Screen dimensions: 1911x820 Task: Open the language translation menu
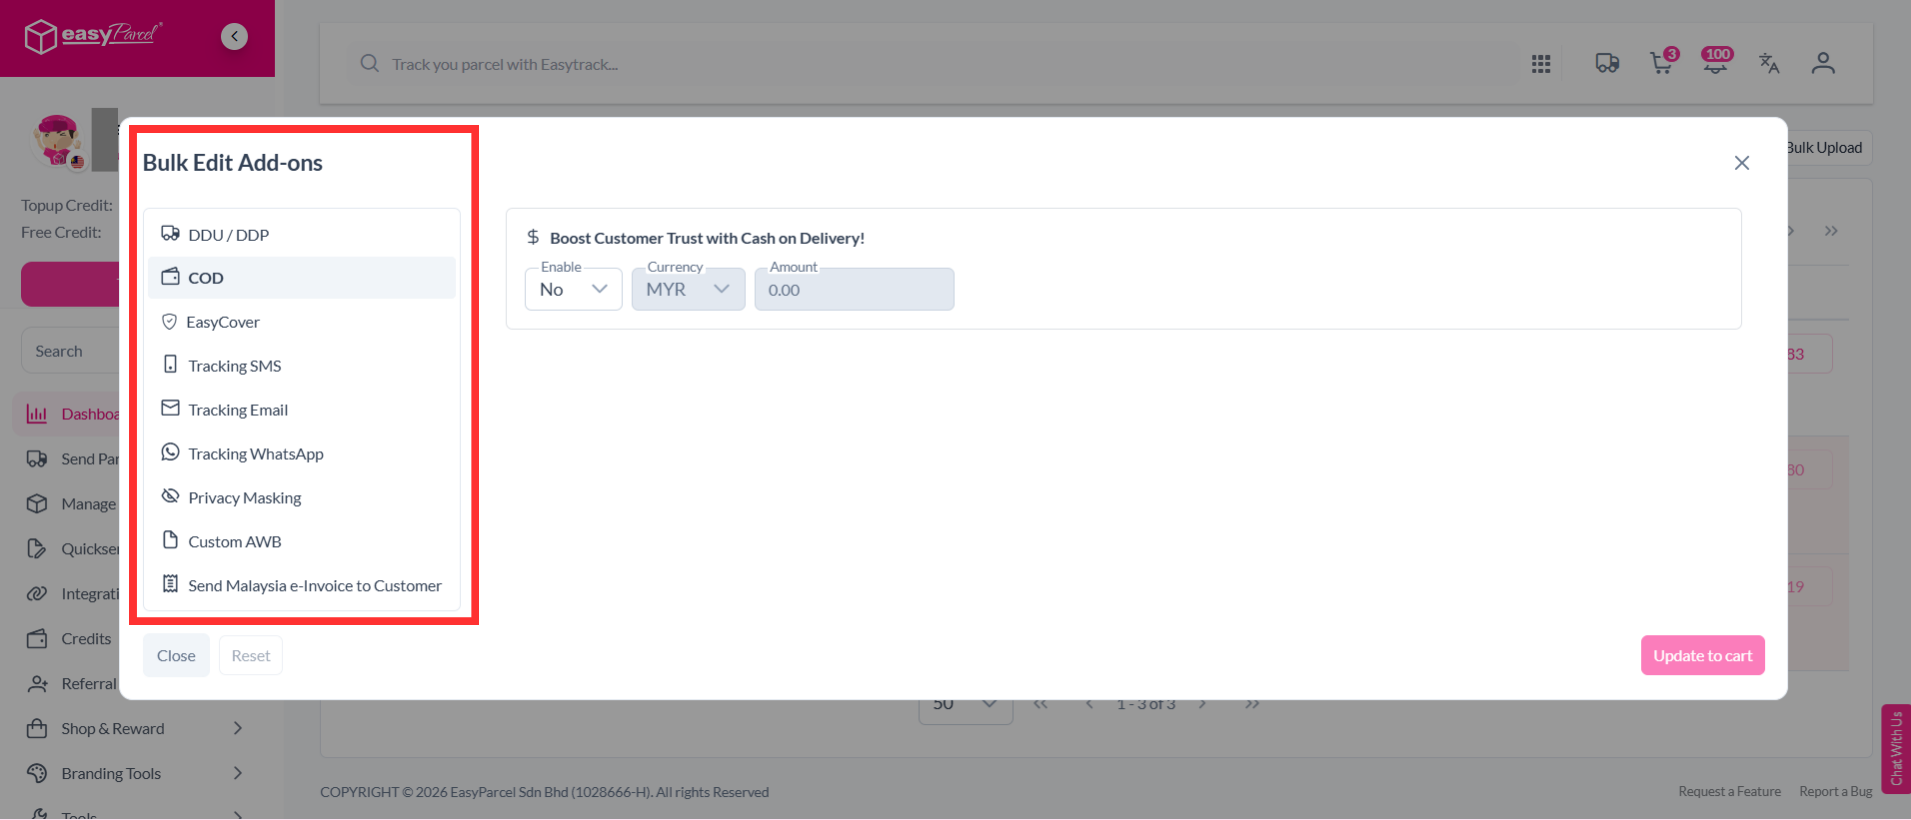click(x=1769, y=64)
